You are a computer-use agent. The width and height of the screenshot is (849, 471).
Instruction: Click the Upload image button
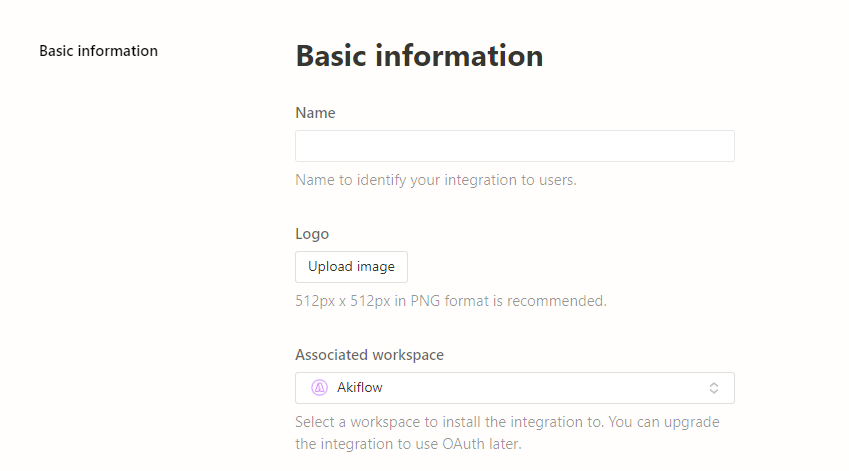coord(351,267)
